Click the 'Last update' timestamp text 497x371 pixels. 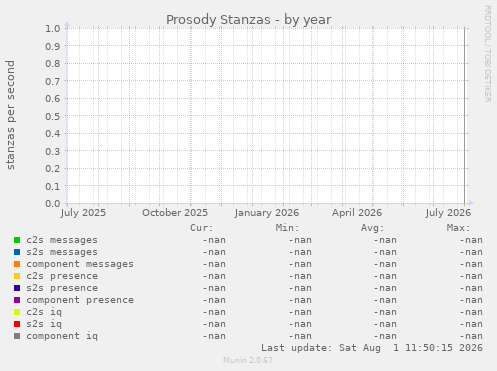pyautogui.click(x=372, y=348)
